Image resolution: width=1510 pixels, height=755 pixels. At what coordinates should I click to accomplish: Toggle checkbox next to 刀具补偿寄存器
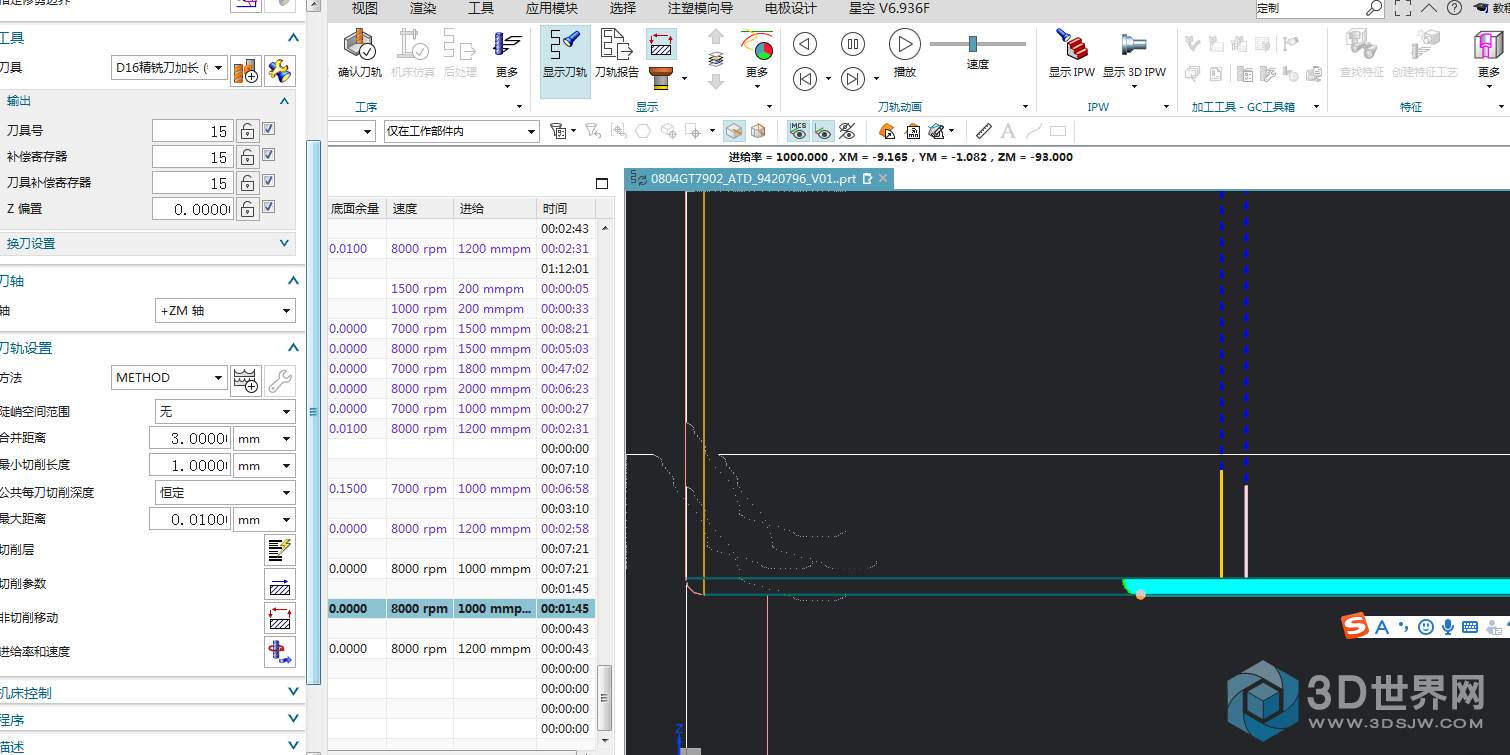click(x=268, y=181)
